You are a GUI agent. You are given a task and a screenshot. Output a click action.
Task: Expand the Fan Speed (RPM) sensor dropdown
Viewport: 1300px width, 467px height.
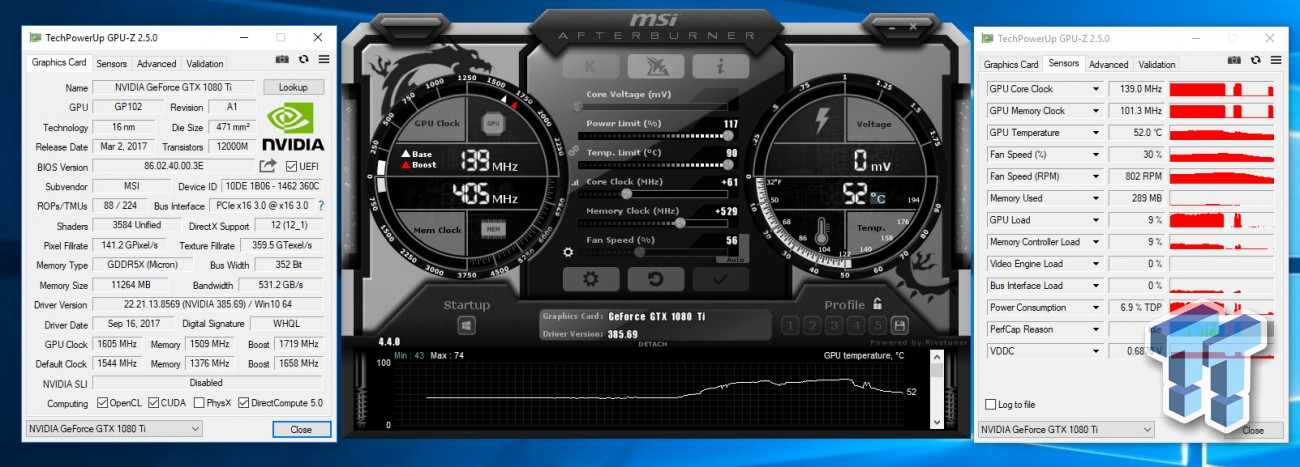click(x=1096, y=176)
